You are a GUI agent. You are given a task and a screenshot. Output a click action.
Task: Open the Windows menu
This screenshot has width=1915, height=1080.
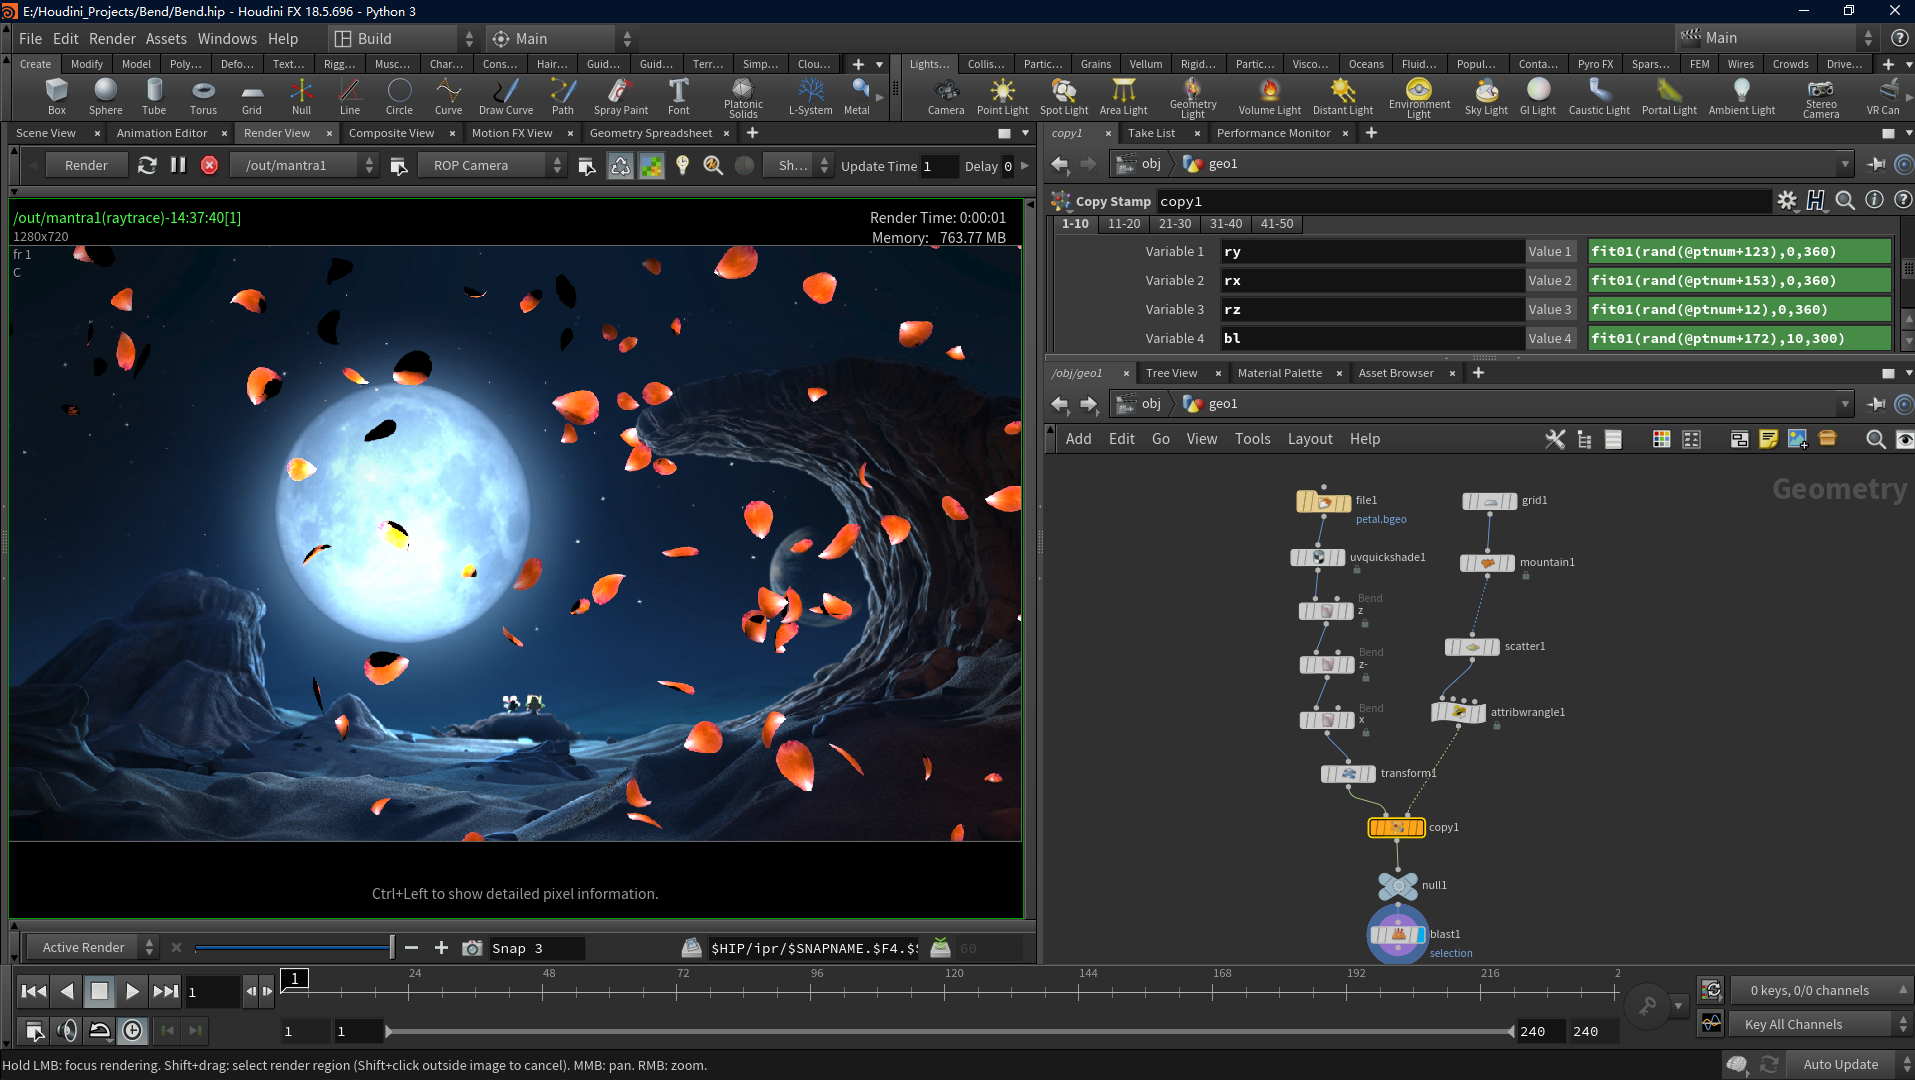click(x=227, y=38)
